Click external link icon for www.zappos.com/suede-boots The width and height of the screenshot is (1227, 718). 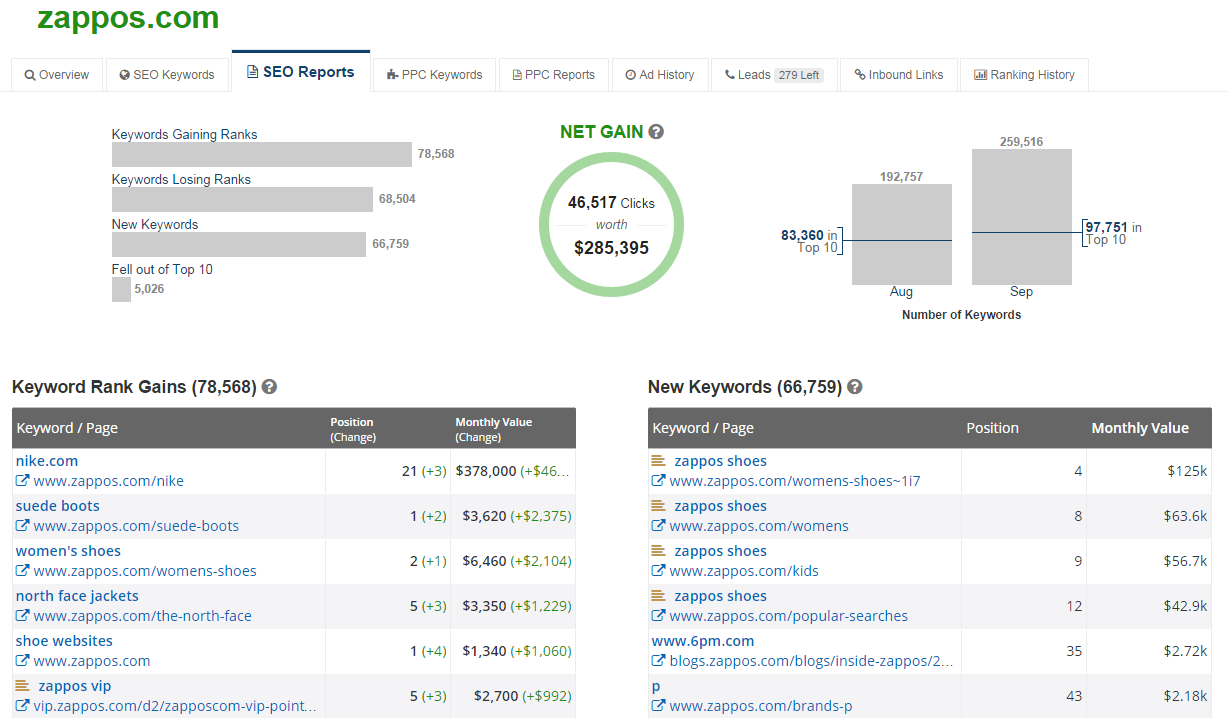22,526
